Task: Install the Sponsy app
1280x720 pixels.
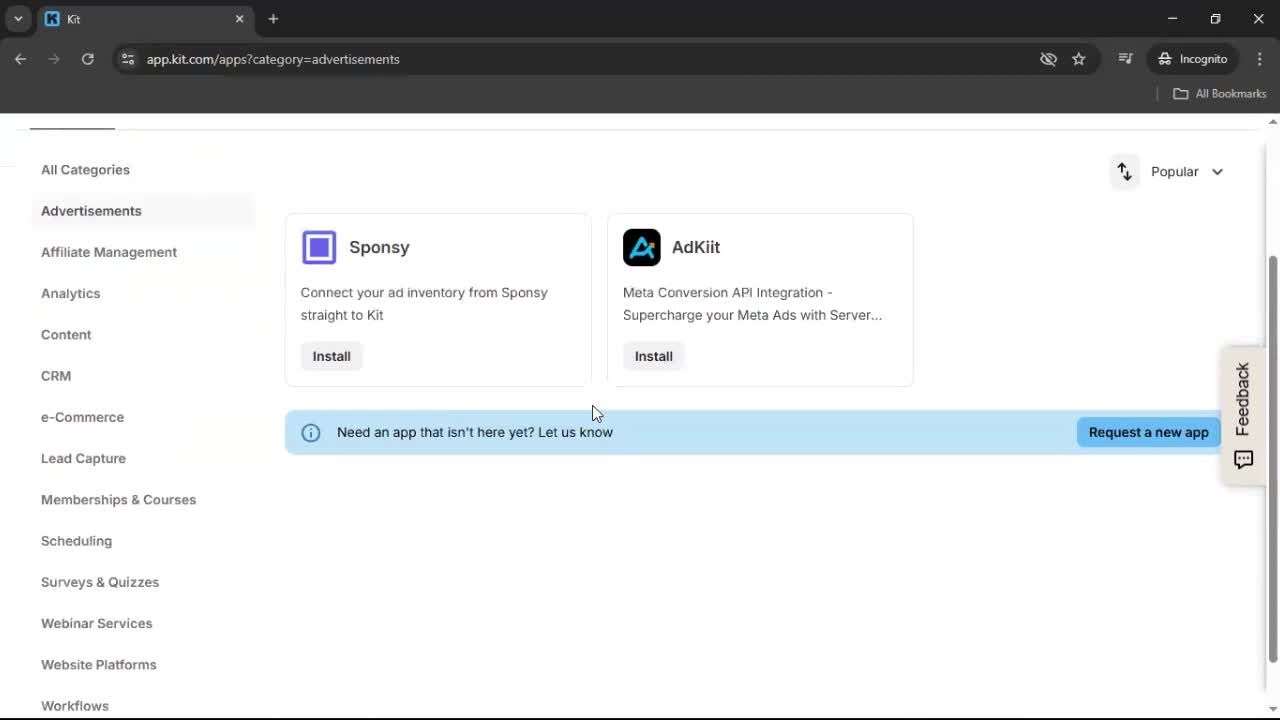Action: click(x=331, y=356)
